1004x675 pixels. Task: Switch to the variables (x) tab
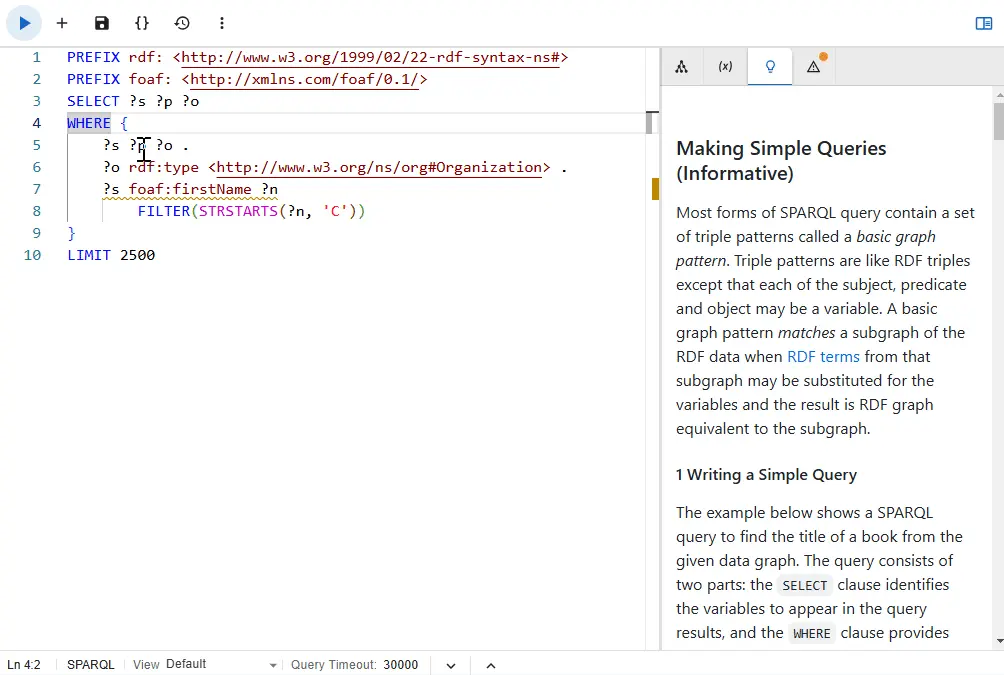725,67
